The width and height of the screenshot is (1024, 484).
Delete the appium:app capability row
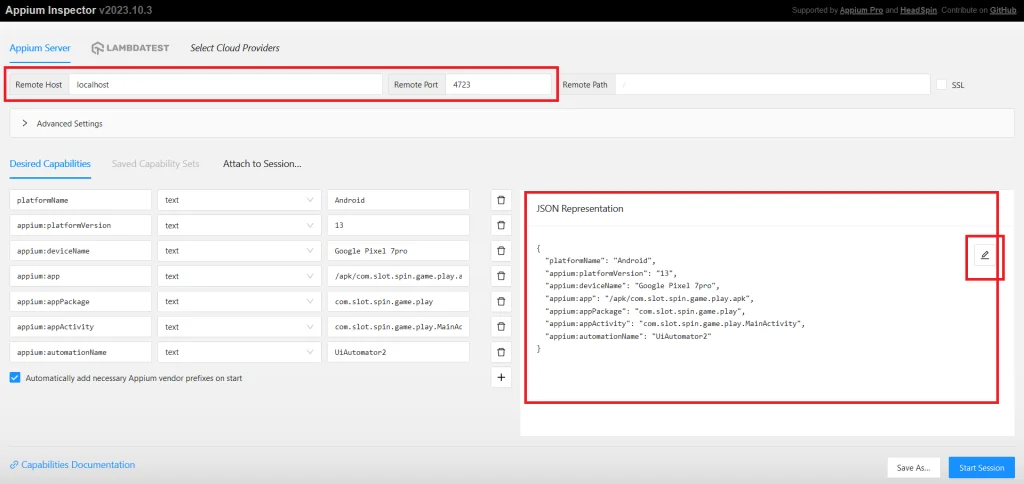501,276
